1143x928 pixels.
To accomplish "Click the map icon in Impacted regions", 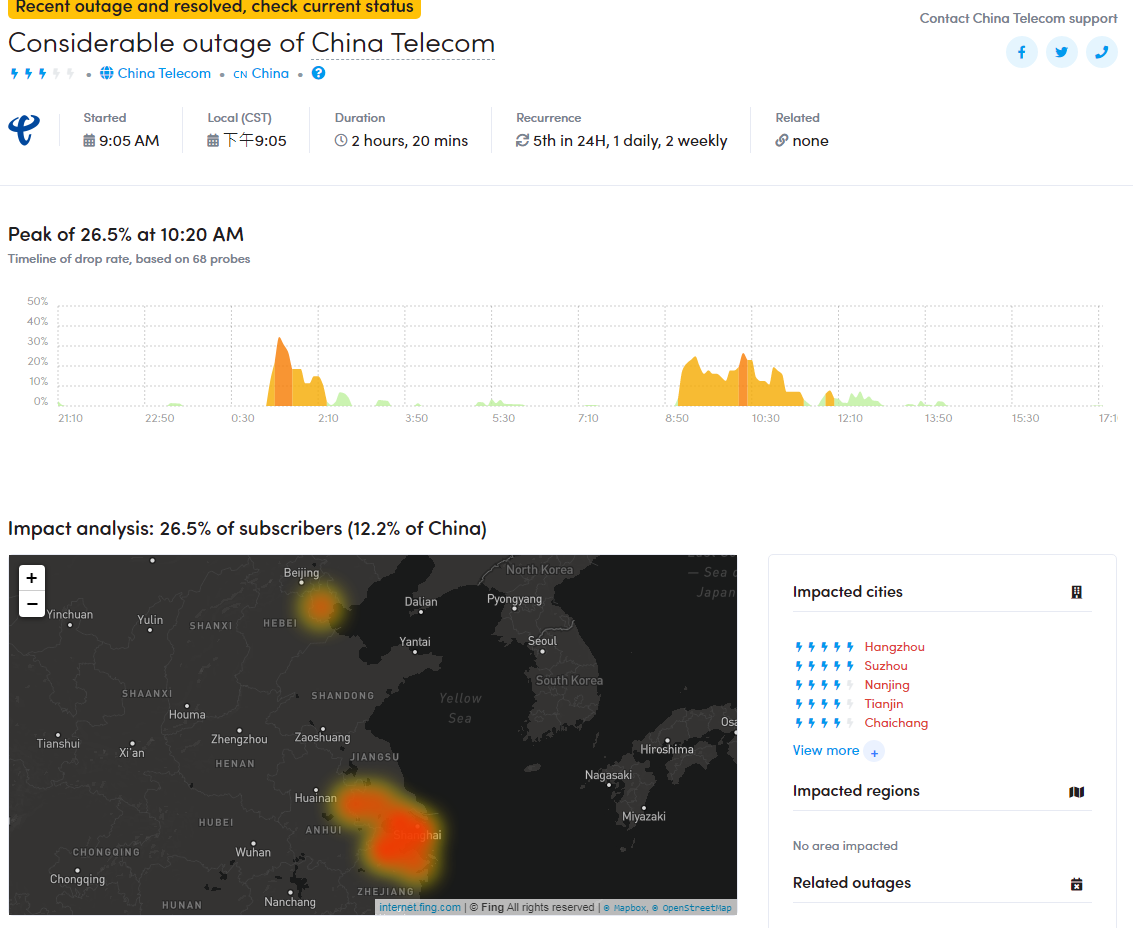I will pyautogui.click(x=1076, y=792).
